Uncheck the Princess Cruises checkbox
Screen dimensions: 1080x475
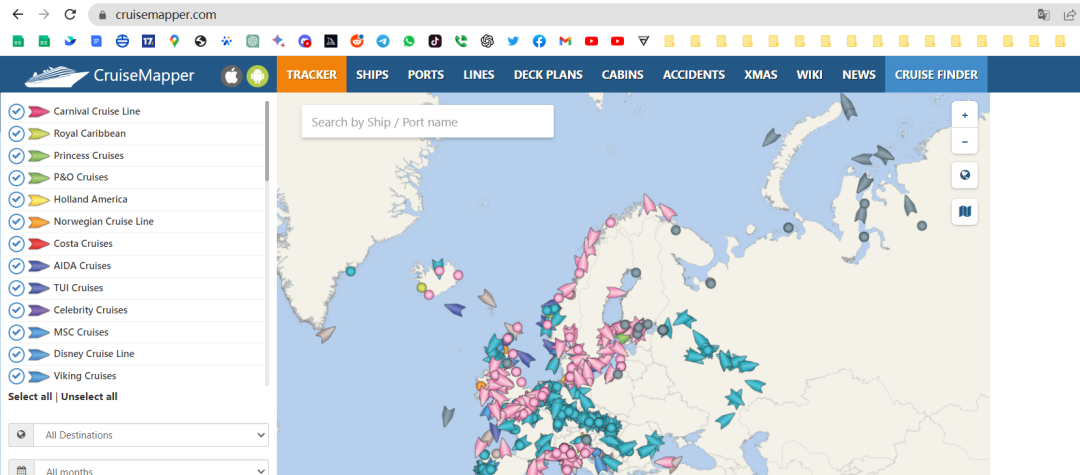pos(17,156)
